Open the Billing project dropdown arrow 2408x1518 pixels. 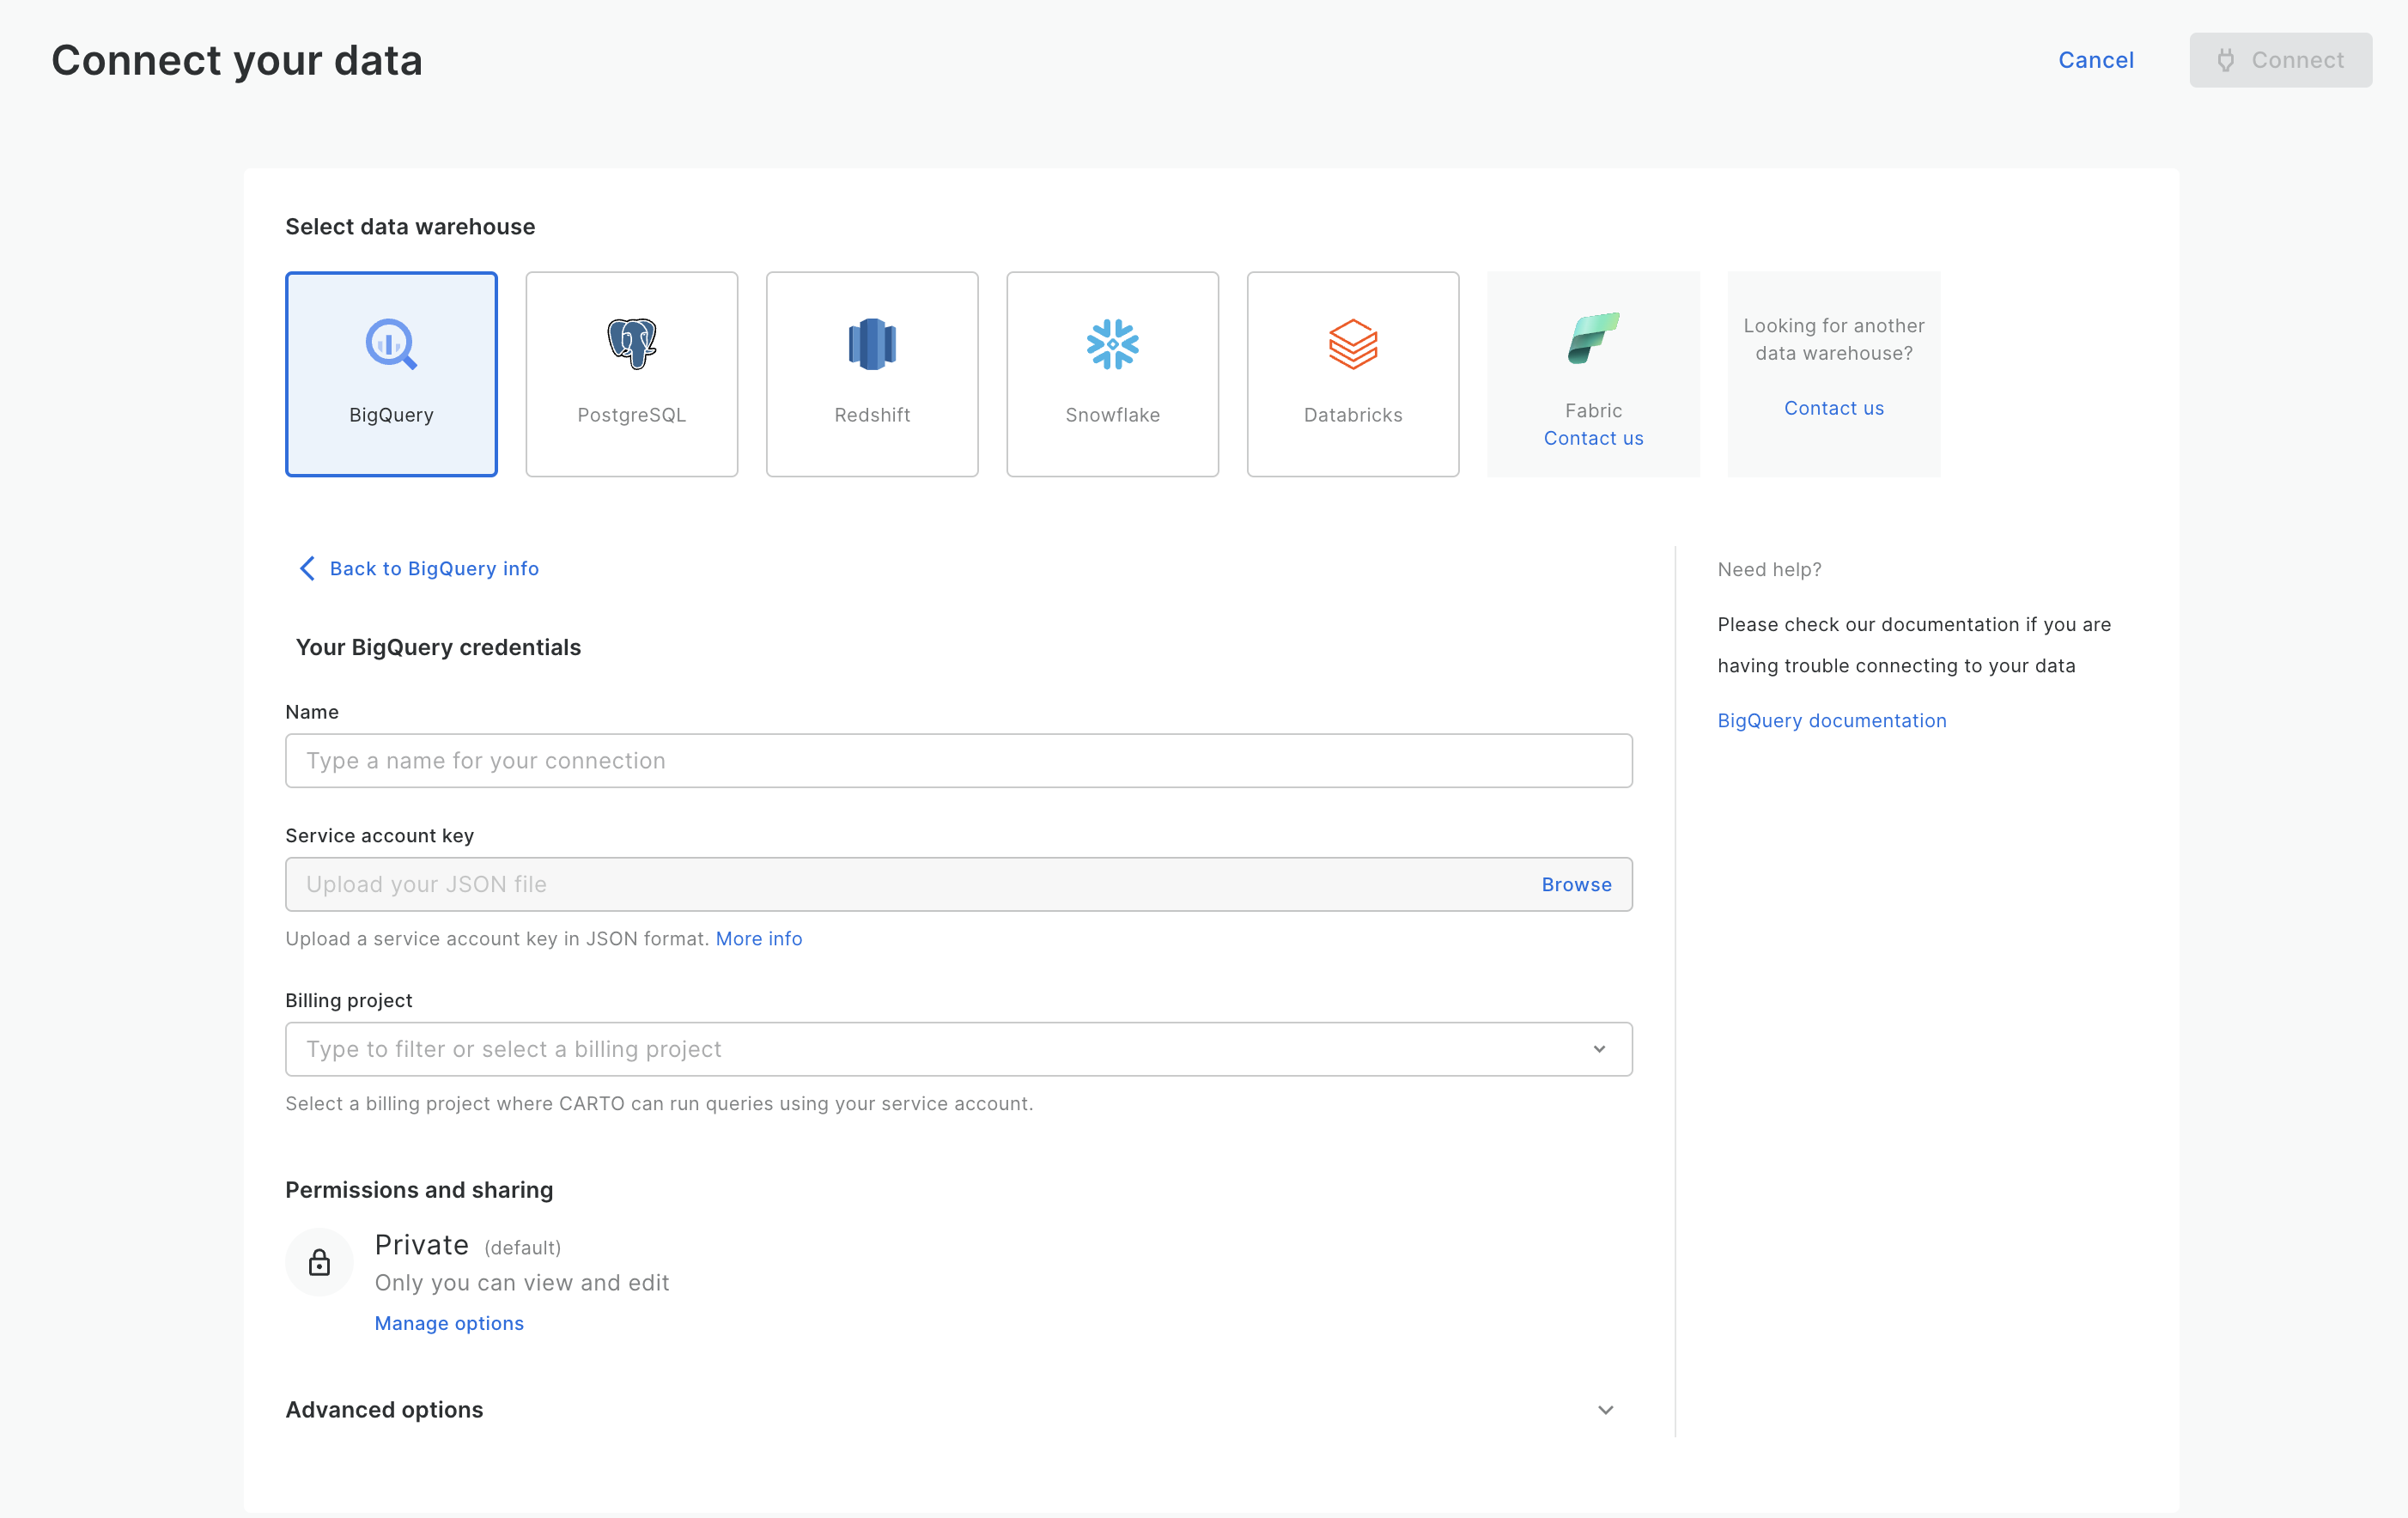(1599, 1049)
